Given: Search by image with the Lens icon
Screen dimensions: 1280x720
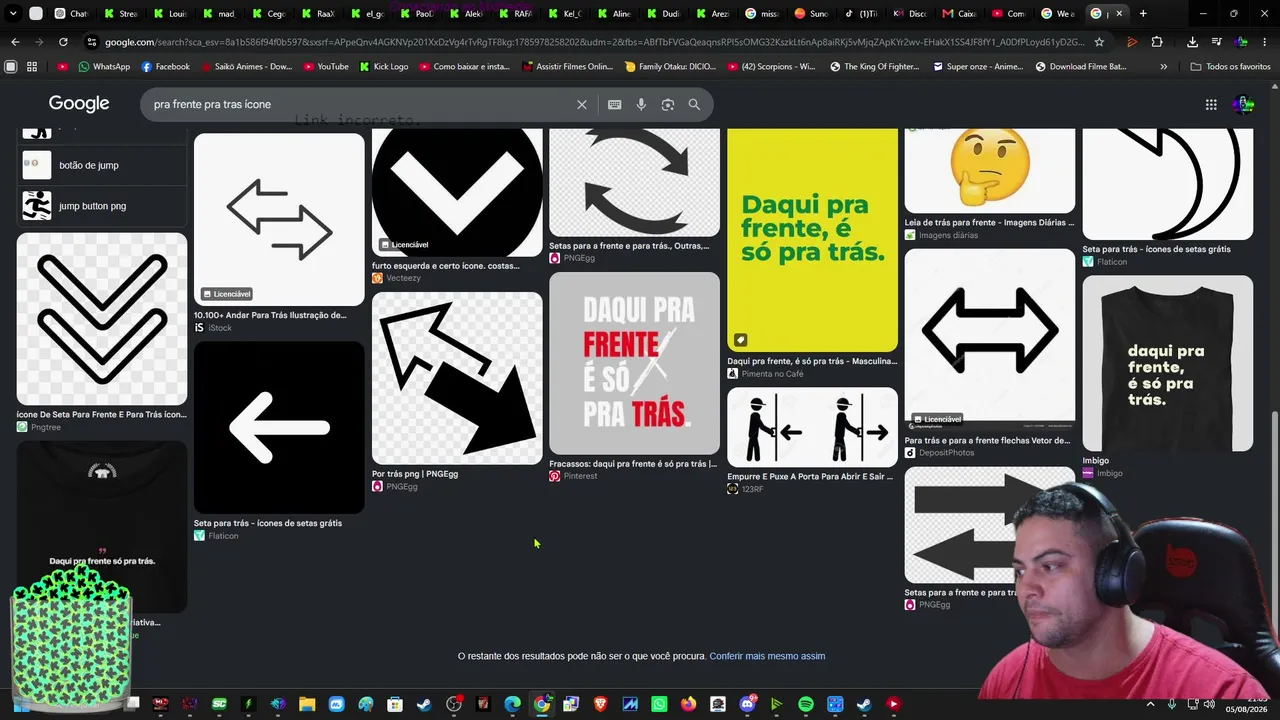Looking at the screenshot, I should (668, 104).
